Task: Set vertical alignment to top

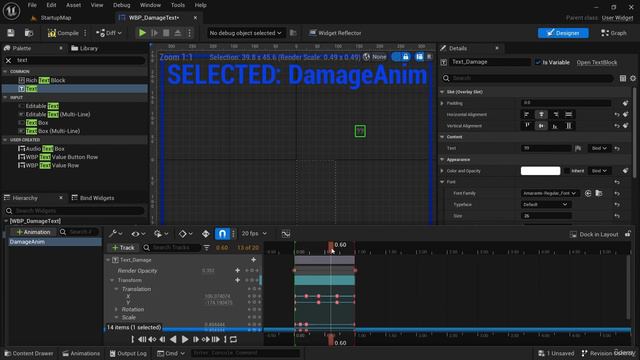Action: [x=527, y=126]
